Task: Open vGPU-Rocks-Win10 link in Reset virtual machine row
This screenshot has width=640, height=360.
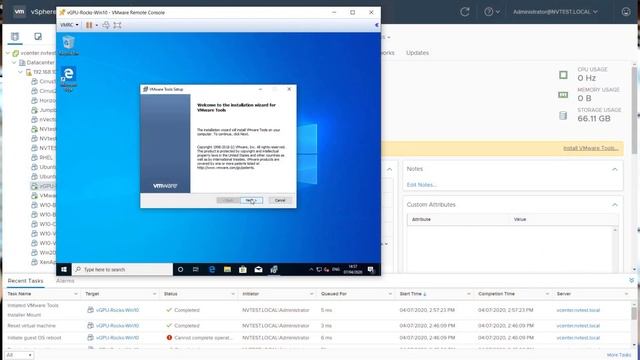Action: [x=117, y=326]
